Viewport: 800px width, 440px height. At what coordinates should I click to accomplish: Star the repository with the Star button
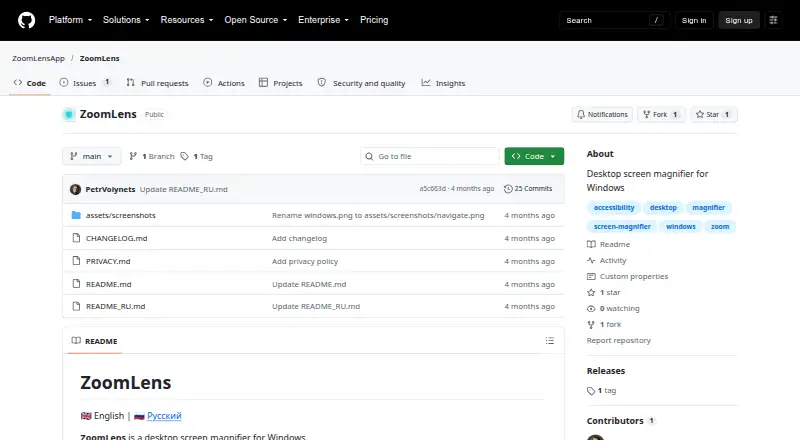coord(714,114)
